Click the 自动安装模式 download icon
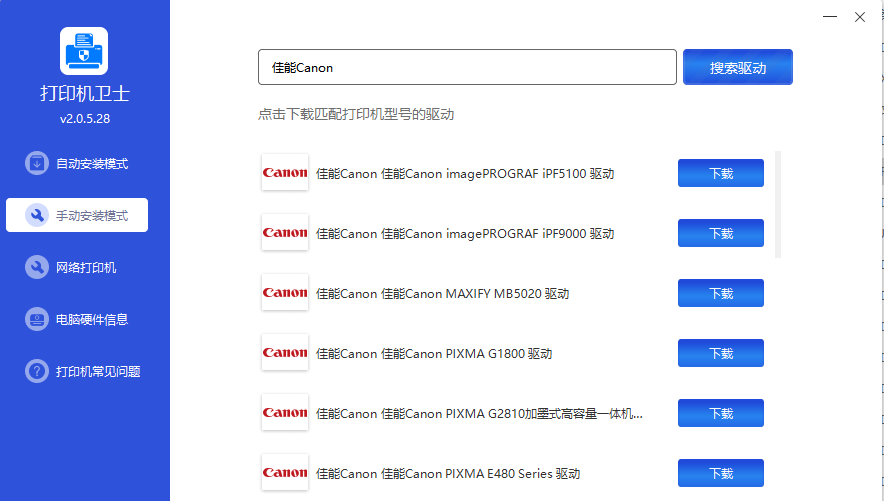This screenshot has width=884, height=501. tap(37, 163)
